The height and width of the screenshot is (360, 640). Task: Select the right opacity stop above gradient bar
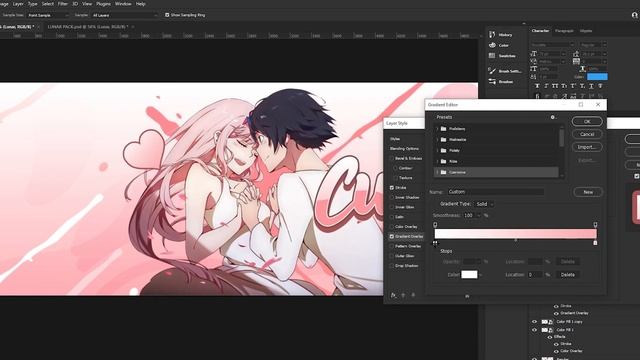tap(596, 224)
